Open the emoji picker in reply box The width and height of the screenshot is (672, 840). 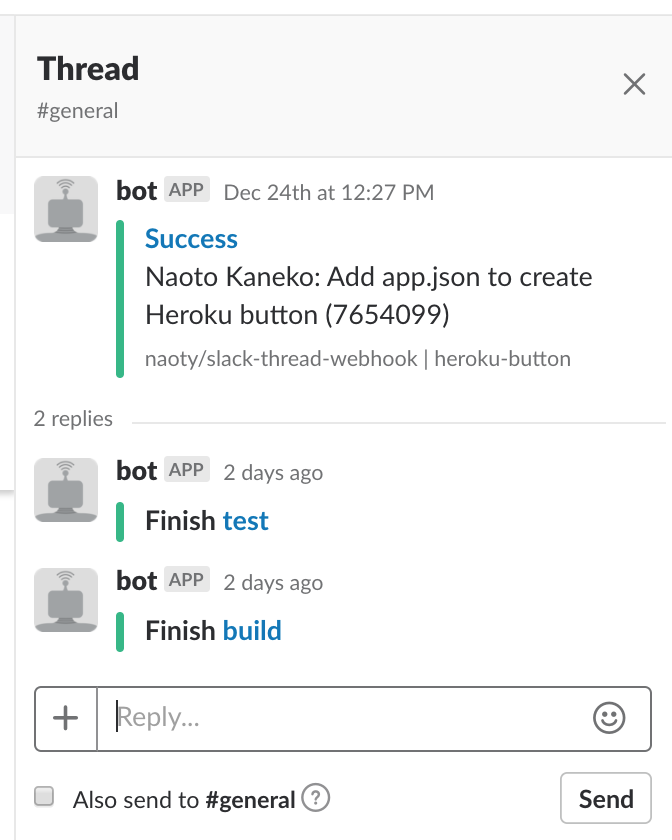tap(609, 717)
